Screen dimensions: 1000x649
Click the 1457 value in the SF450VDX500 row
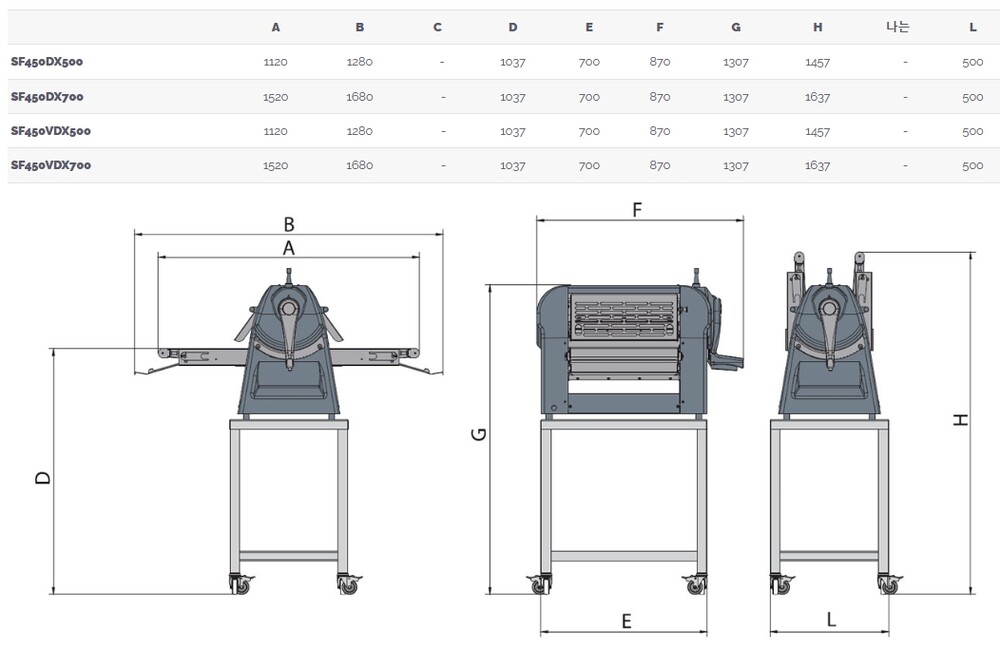click(817, 131)
